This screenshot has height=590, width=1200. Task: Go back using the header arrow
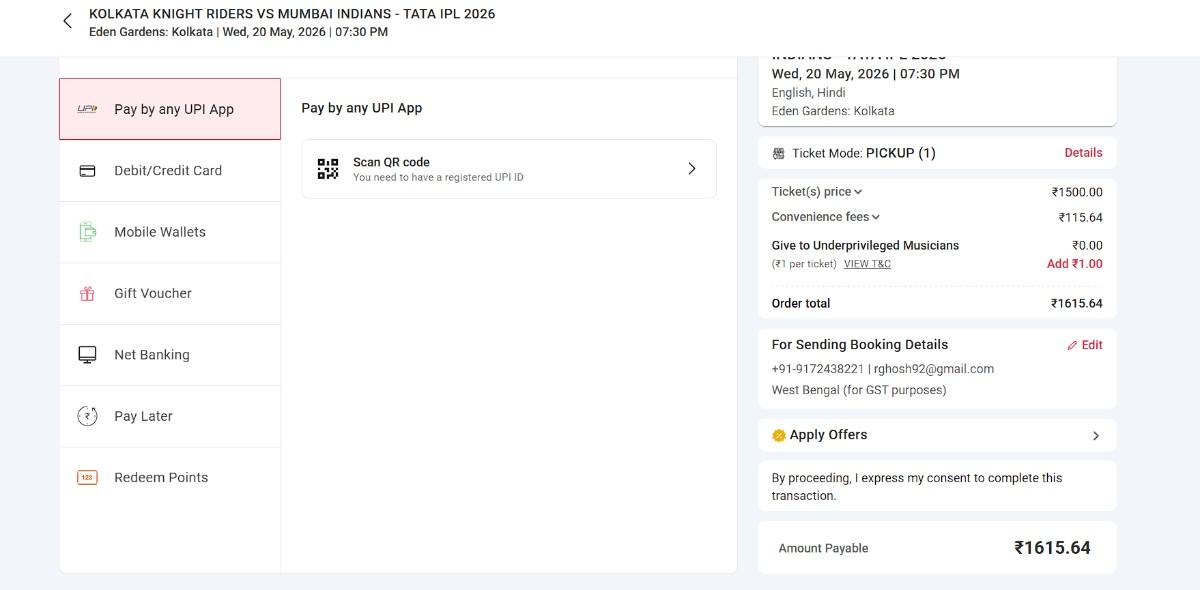[68, 21]
